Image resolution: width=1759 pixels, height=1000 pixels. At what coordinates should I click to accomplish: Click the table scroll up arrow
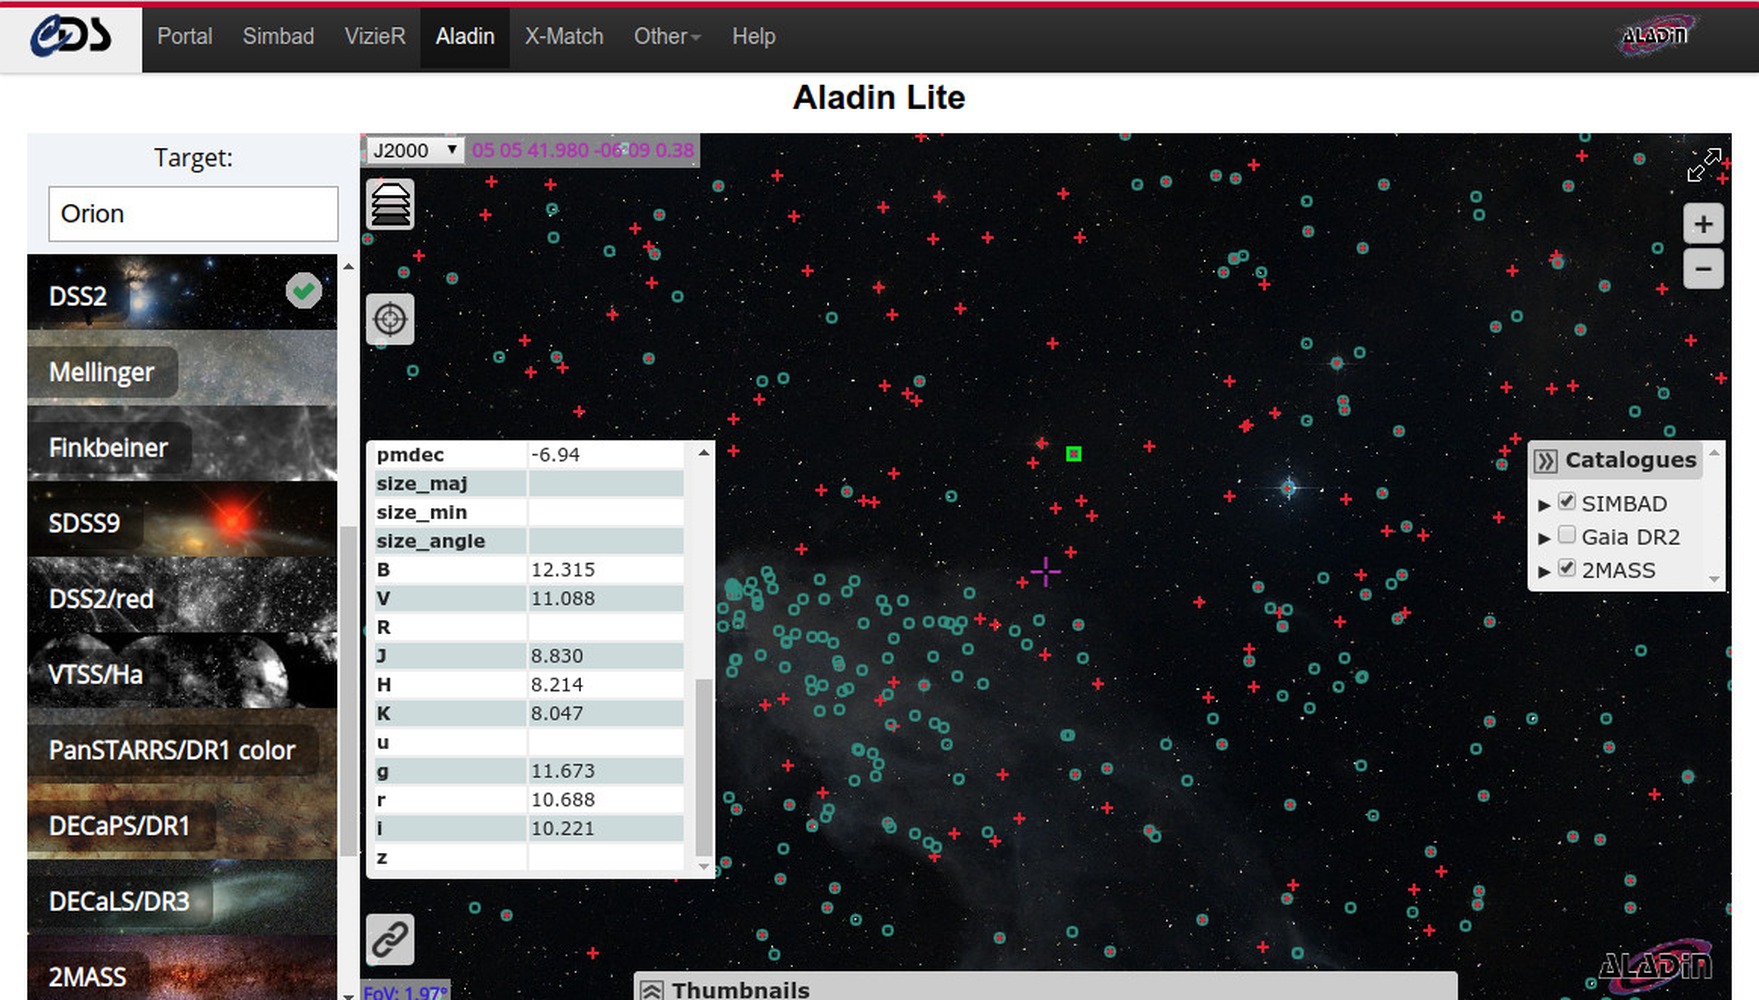(703, 453)
